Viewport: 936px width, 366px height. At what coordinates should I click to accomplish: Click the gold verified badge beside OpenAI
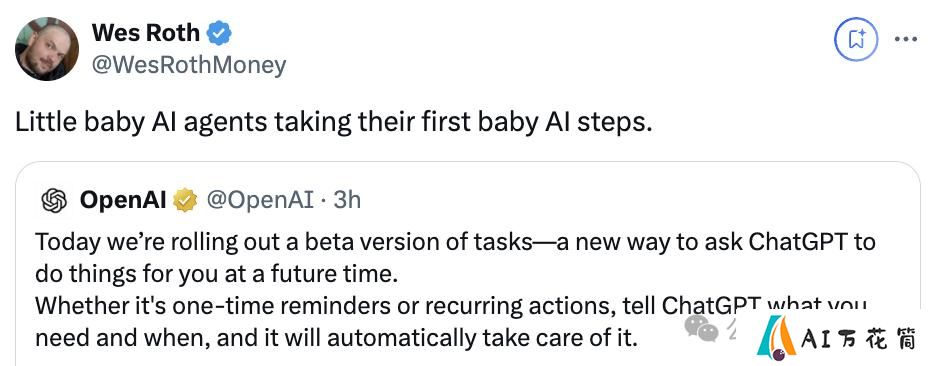[x=185, y=201]
